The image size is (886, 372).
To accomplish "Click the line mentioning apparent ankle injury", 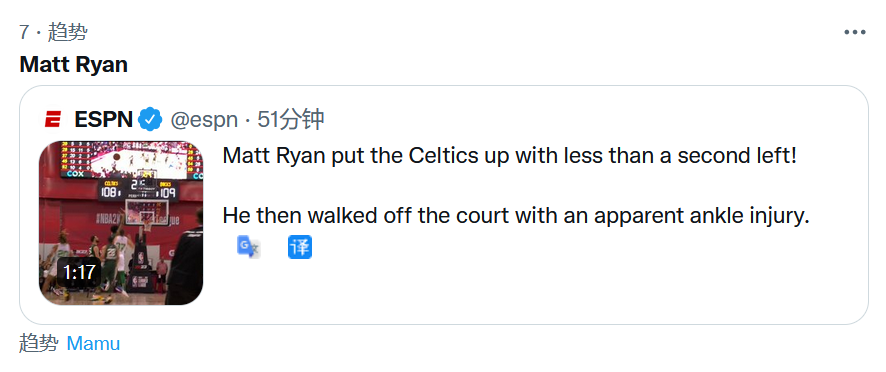I will pyautogui.click(x=516, y=215).
